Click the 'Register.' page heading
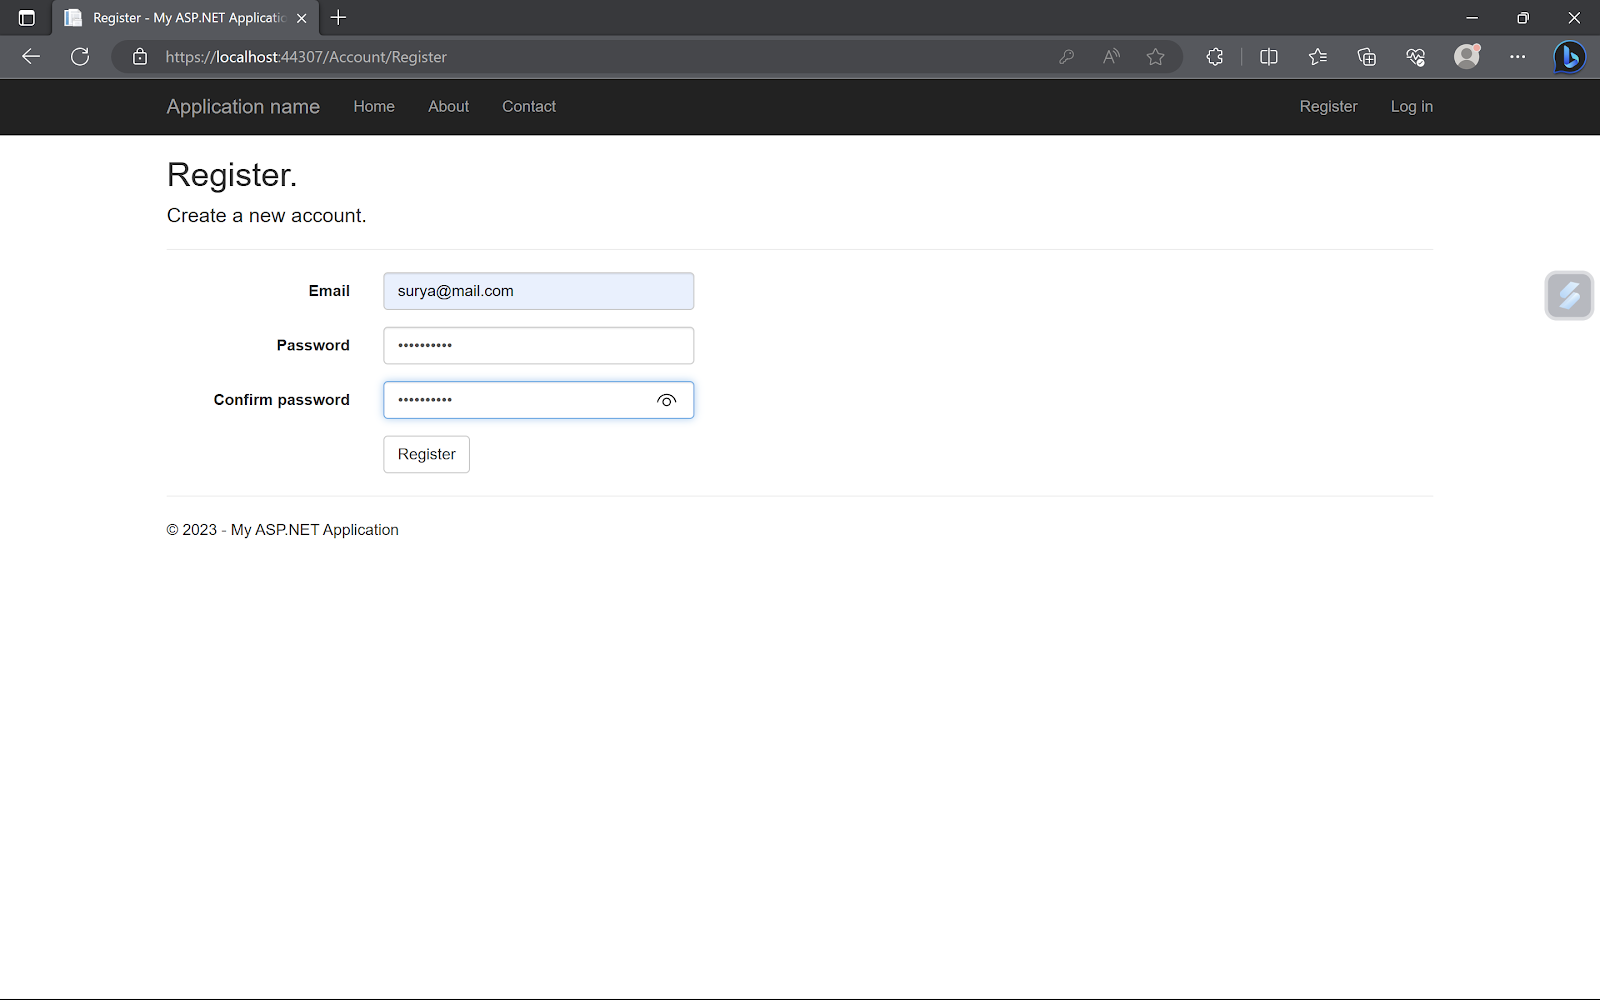This screenshot has height=1000, width=1600. point(232,175)
